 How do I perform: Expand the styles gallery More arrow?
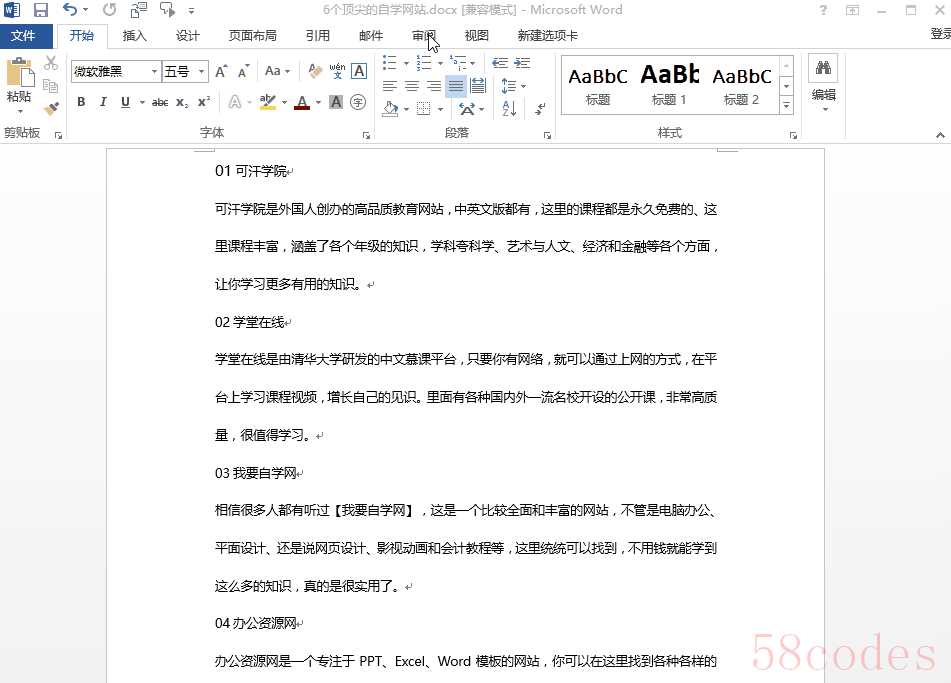pos(786,106)
